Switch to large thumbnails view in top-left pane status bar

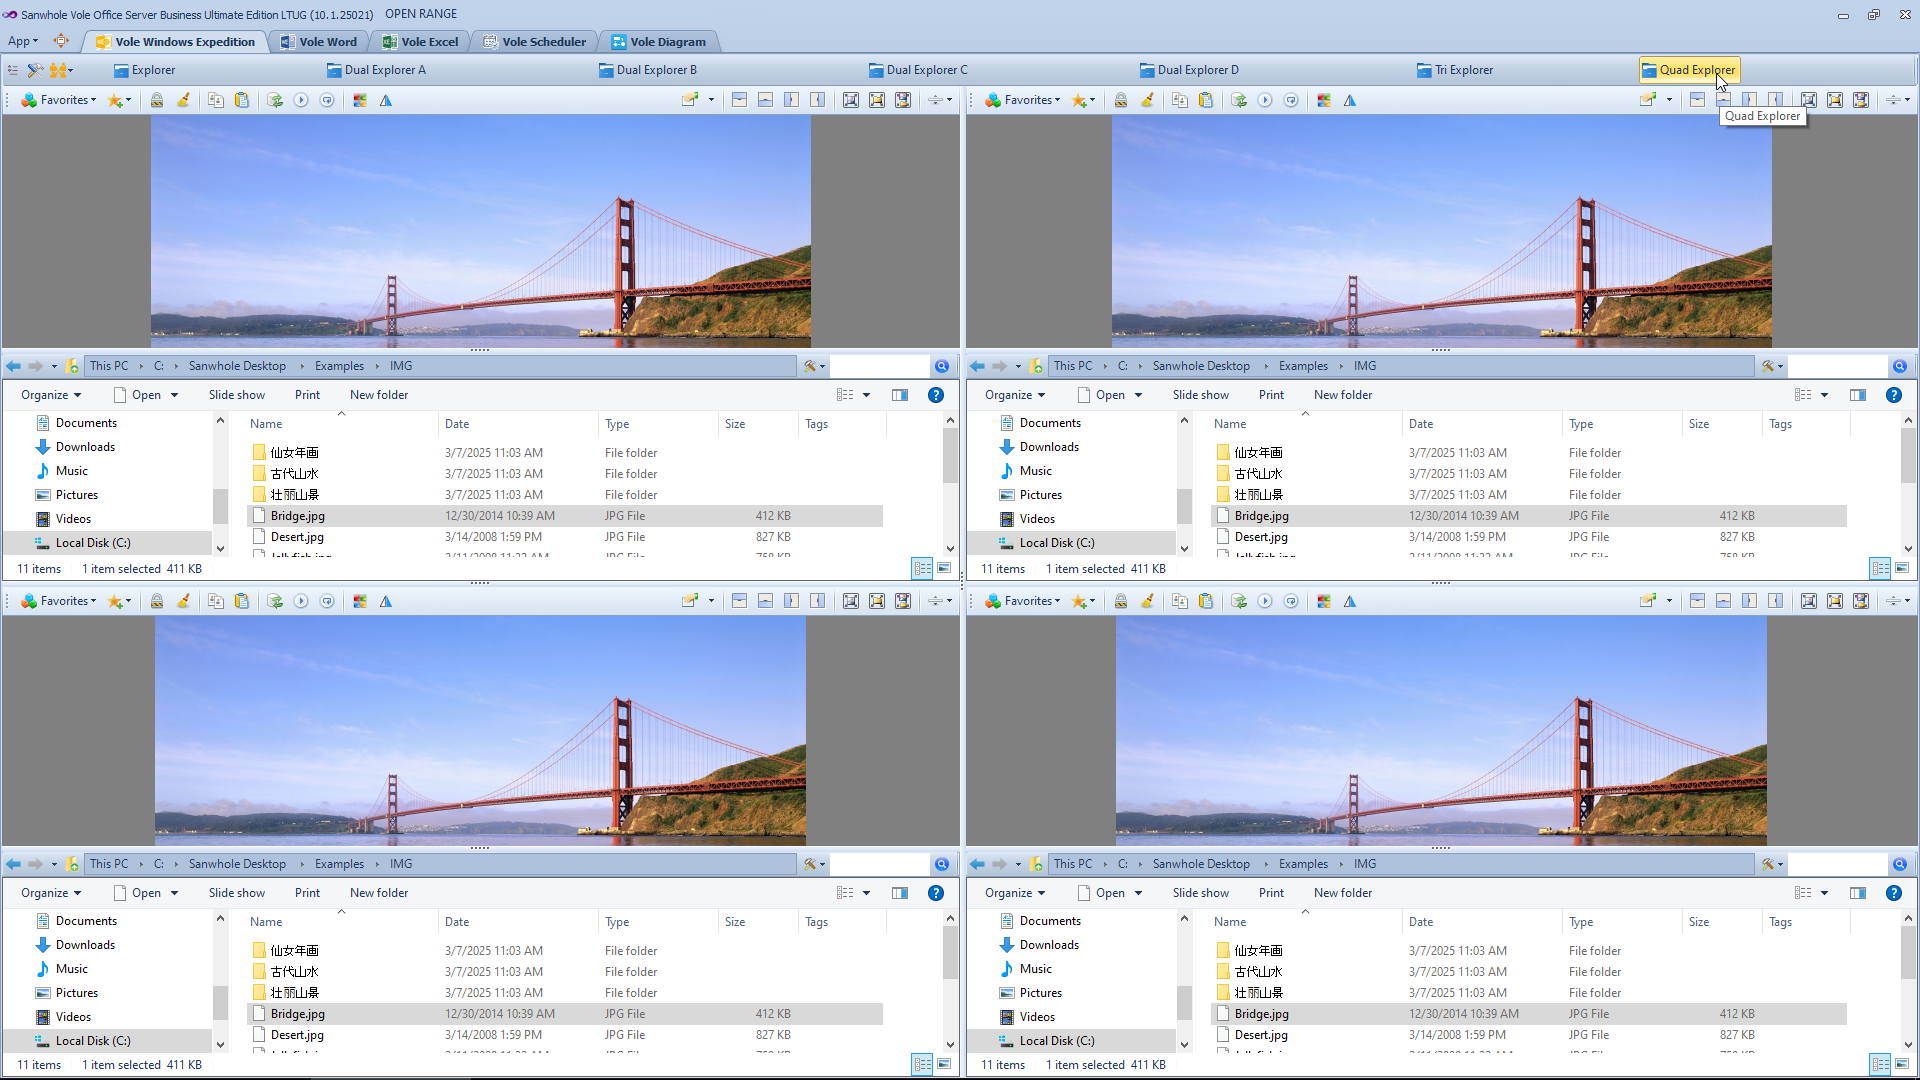[944, 569]
